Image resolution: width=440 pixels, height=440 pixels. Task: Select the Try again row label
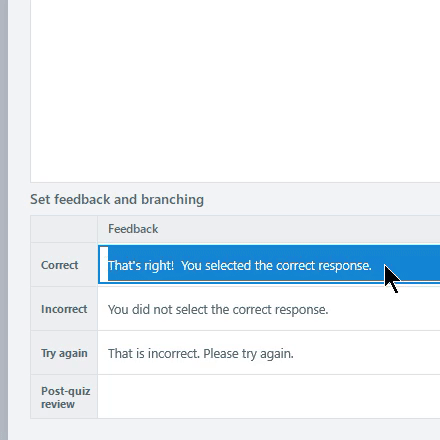[x=64, y=353]
